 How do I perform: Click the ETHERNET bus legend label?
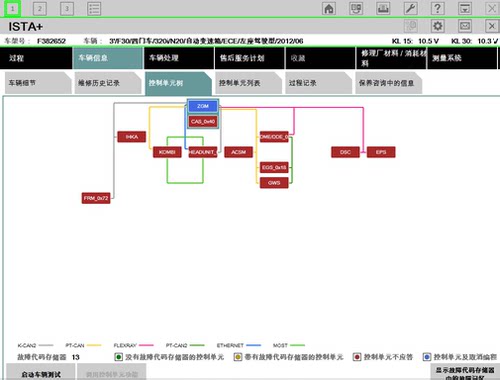click(x=230, y=345)
